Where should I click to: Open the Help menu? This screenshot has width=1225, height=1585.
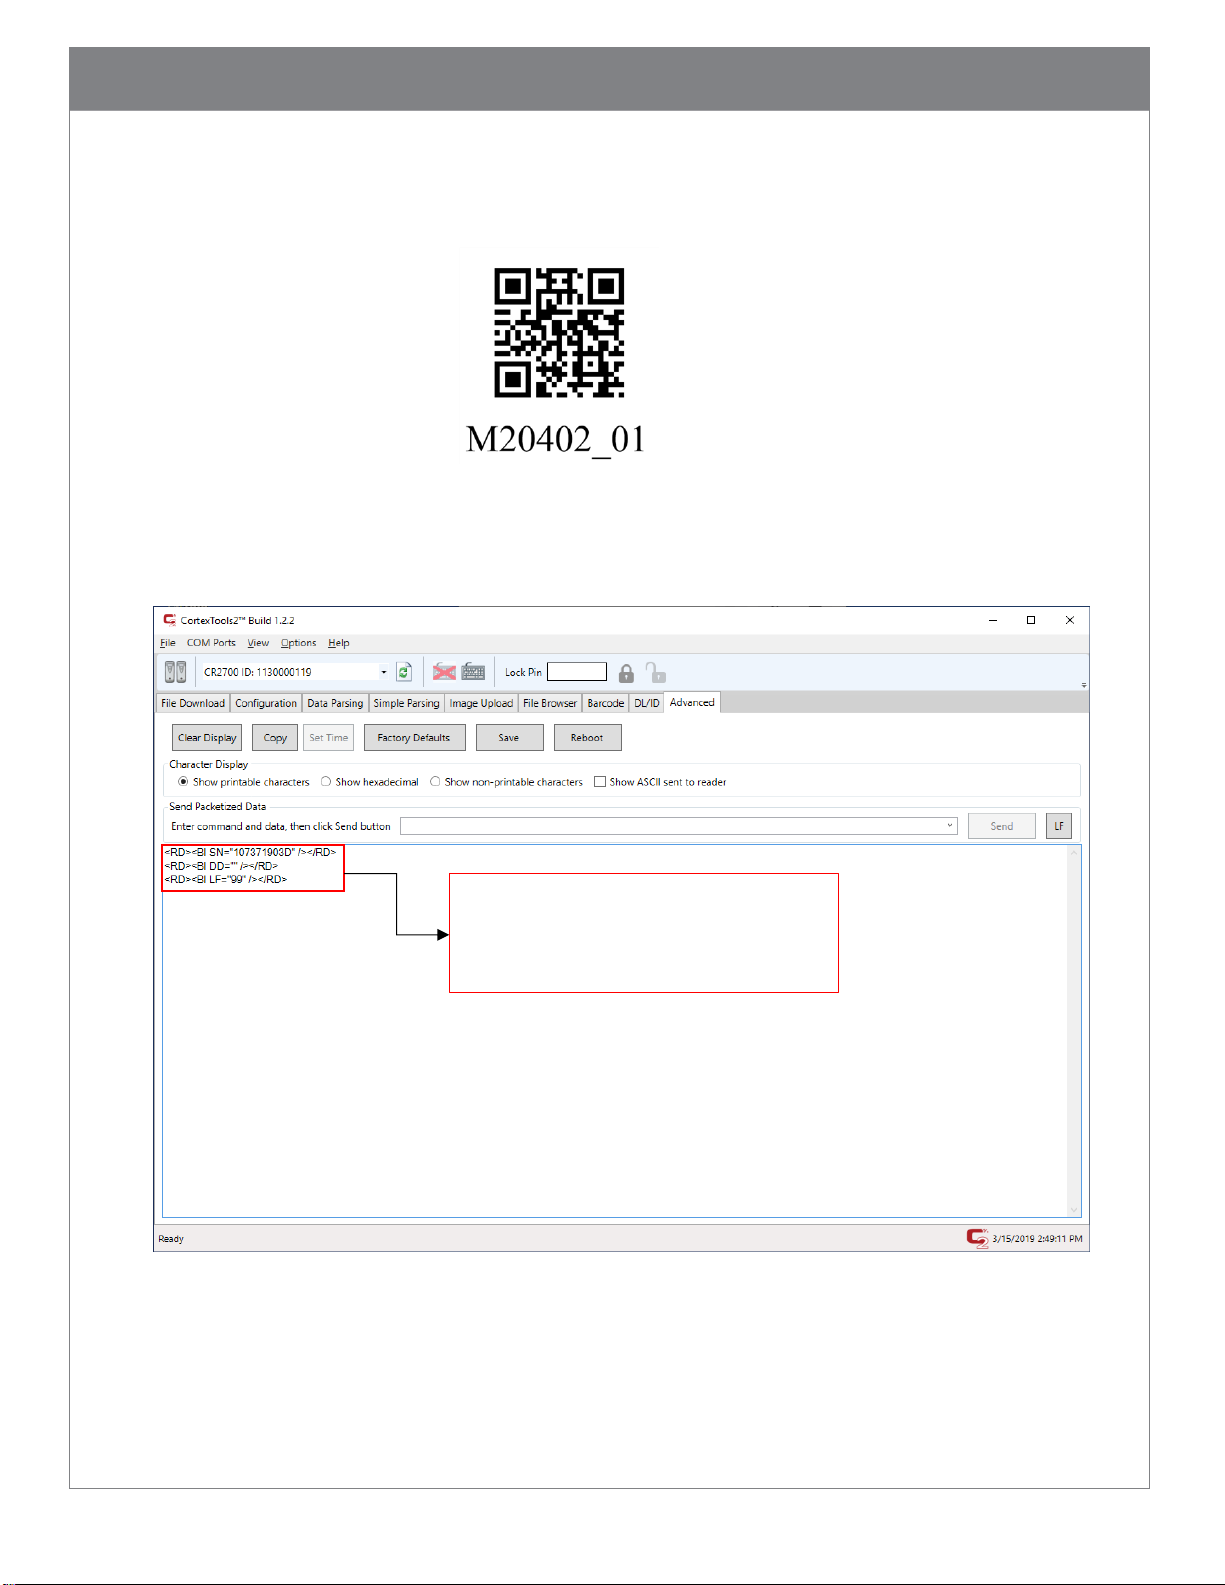339,643
